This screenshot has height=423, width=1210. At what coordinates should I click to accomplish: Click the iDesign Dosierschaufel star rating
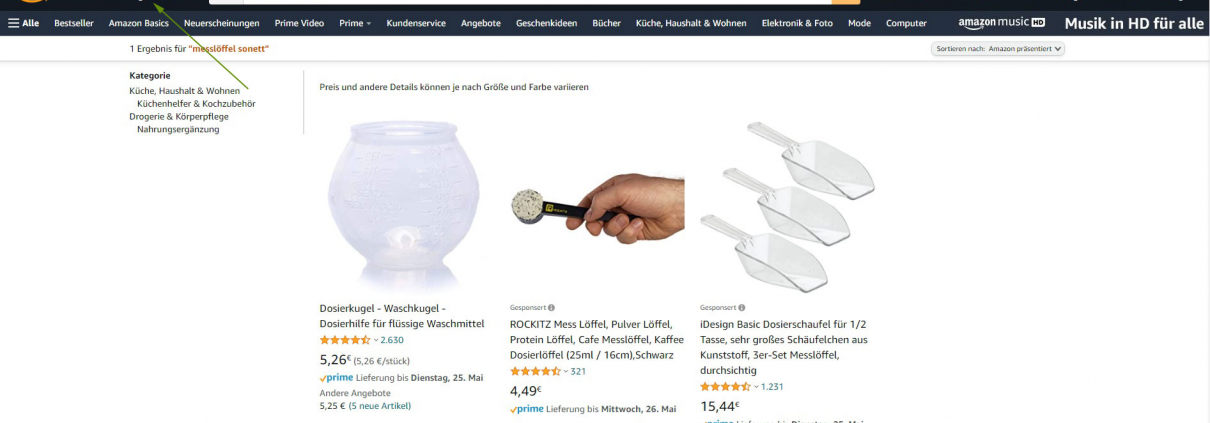click(x=725, y=387)
